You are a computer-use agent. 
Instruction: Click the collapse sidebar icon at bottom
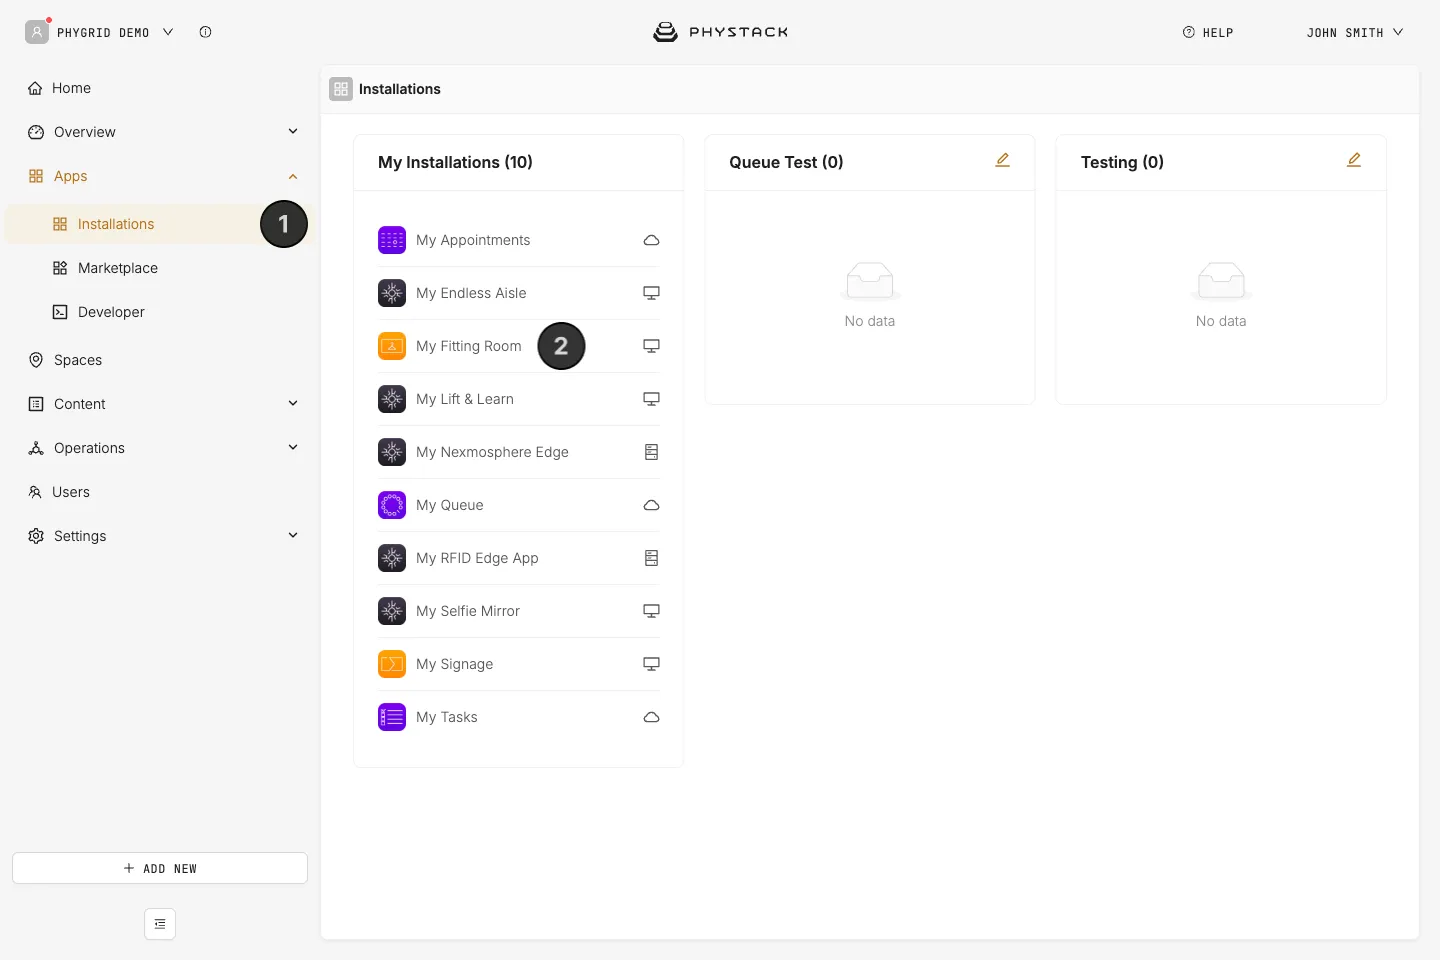(x=160, y=924)
